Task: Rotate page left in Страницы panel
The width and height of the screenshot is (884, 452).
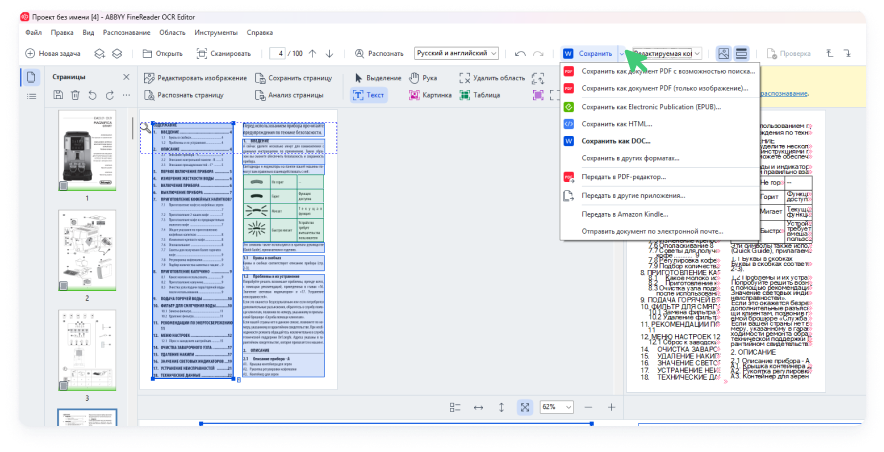Action: pos(92,95)
